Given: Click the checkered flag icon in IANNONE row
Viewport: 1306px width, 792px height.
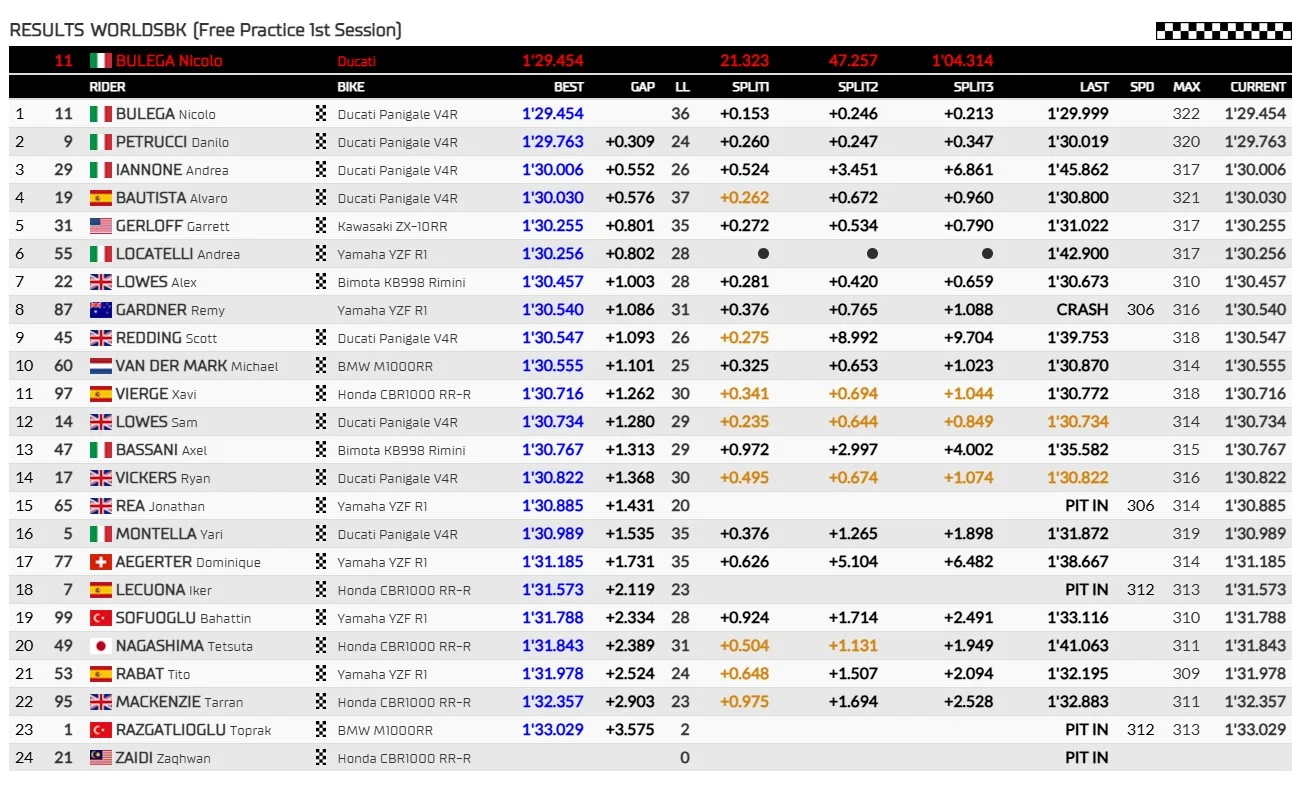Looking at the screenshot, I should click(321, 170).
